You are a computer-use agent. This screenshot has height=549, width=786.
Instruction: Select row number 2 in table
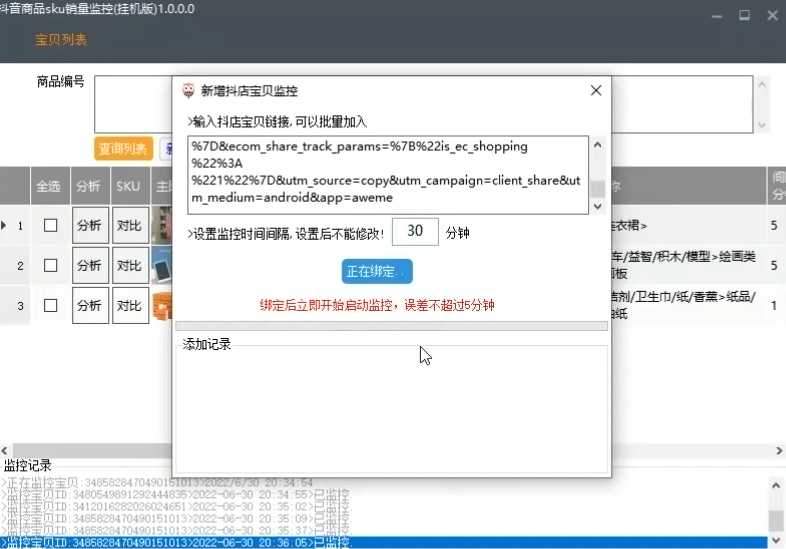coord(20,266)
